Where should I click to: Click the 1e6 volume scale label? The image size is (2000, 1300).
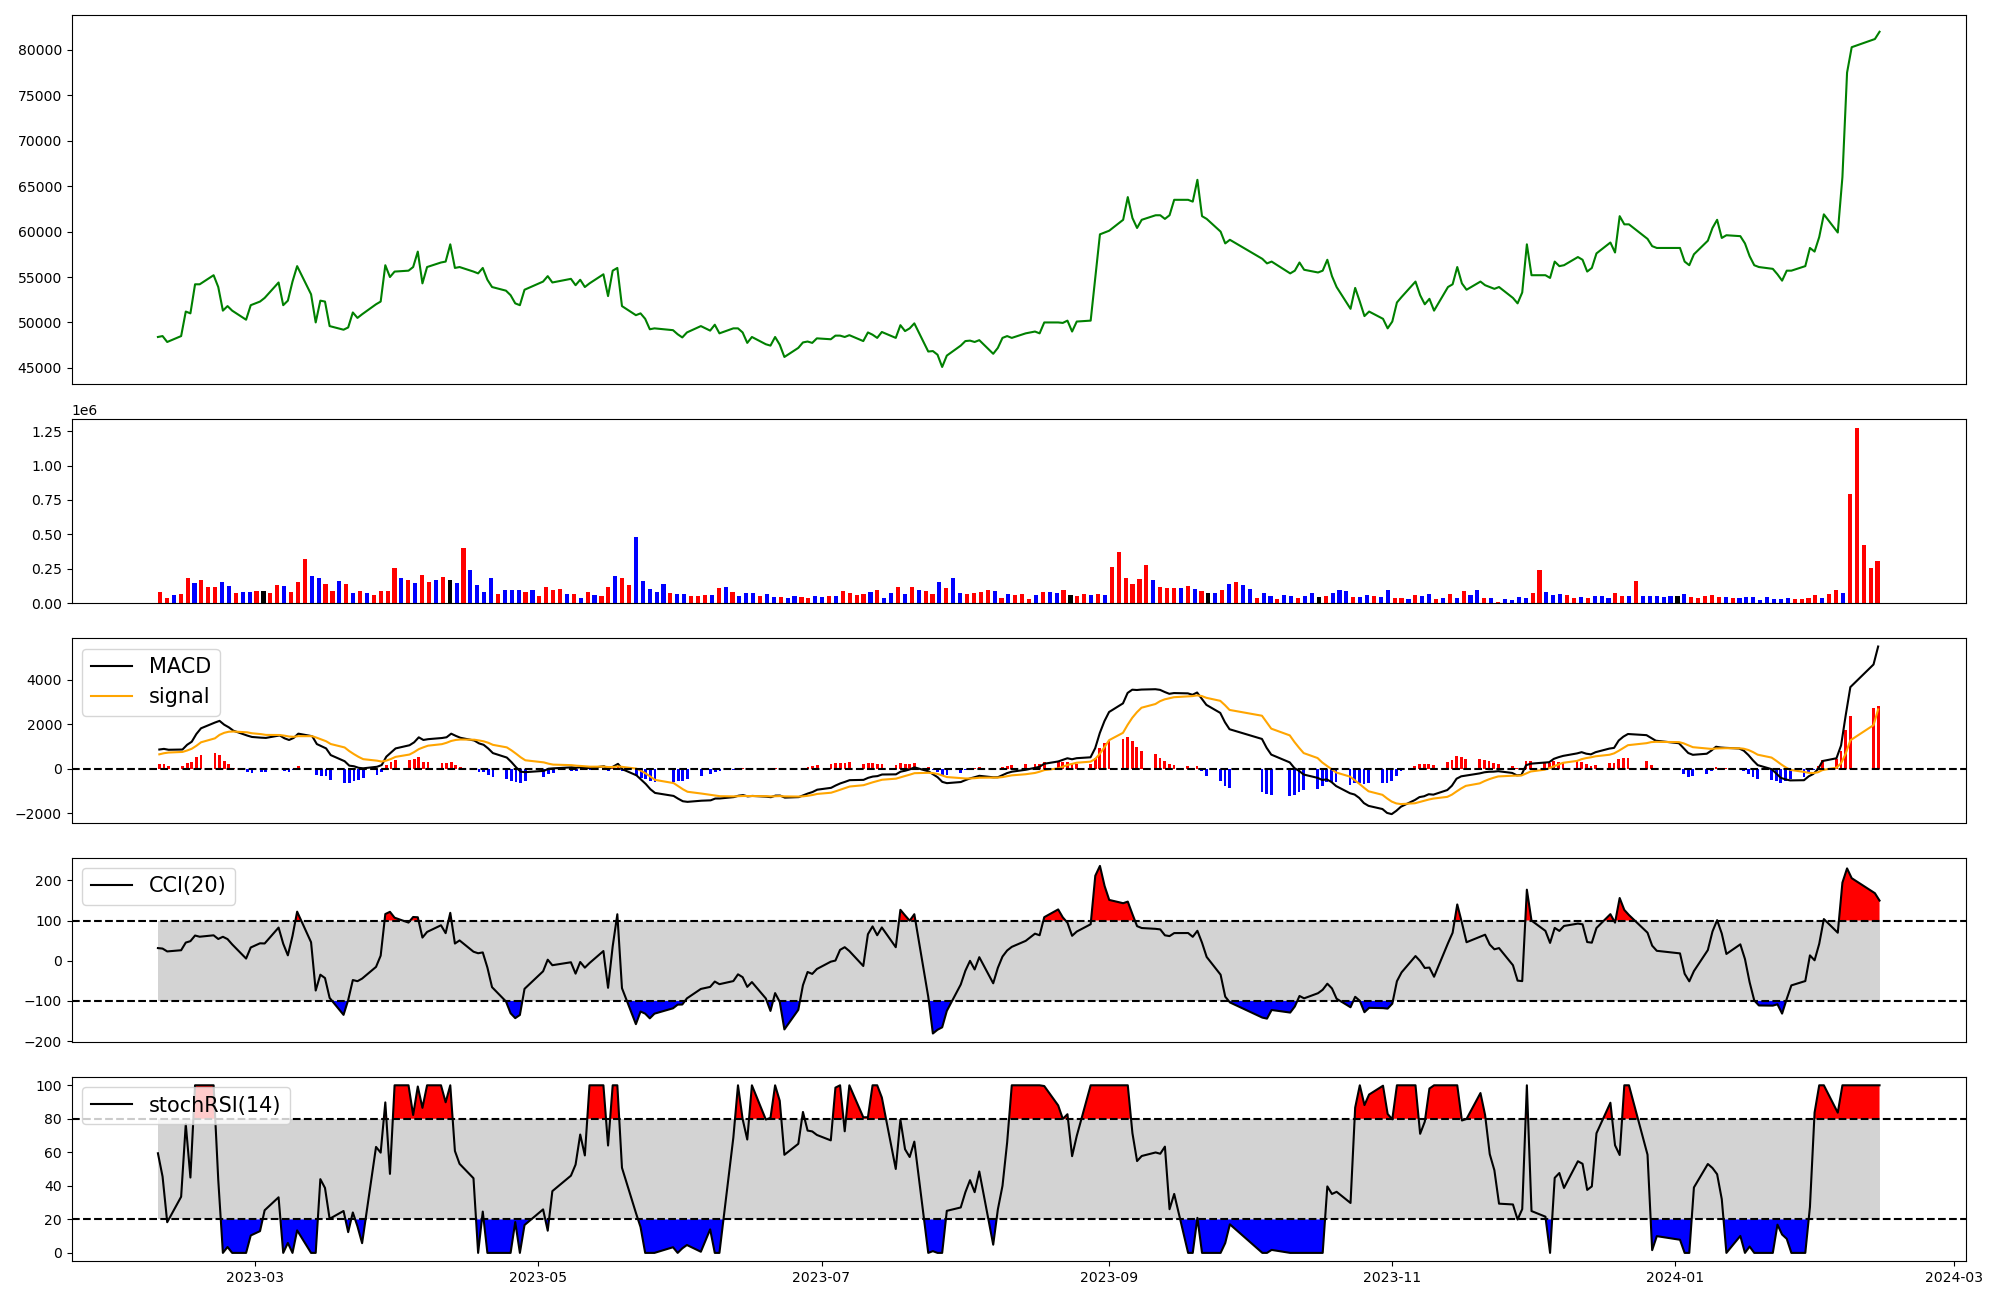[x=84, y=411]
